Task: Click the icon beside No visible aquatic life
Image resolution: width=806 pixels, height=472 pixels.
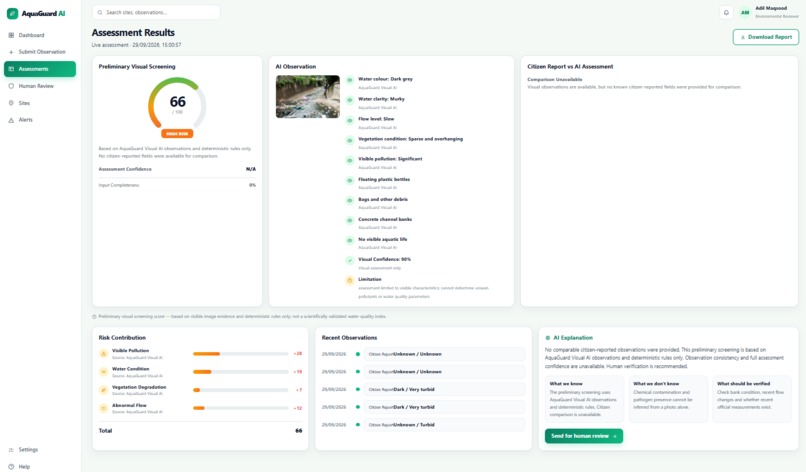Action: [x=350, y=240]
